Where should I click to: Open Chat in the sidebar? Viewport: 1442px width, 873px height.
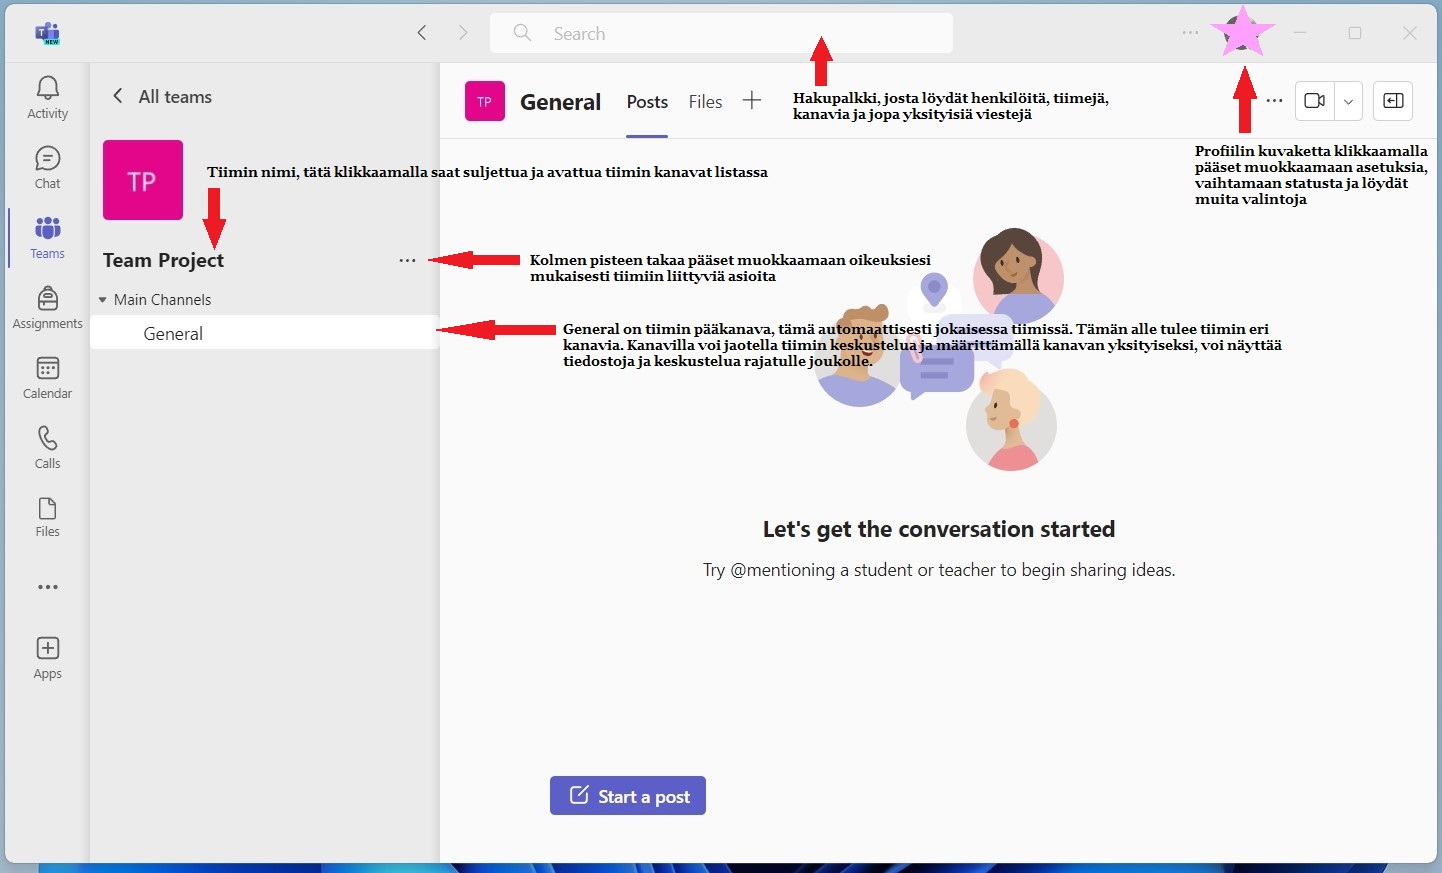click(47, 167)
